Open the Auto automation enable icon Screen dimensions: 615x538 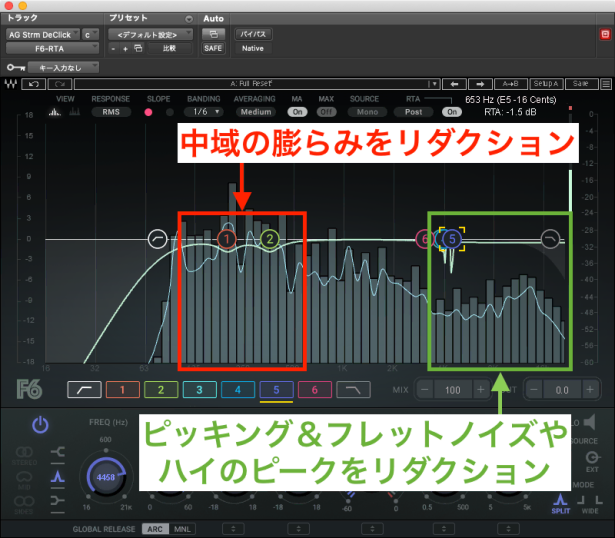(213, 35)
